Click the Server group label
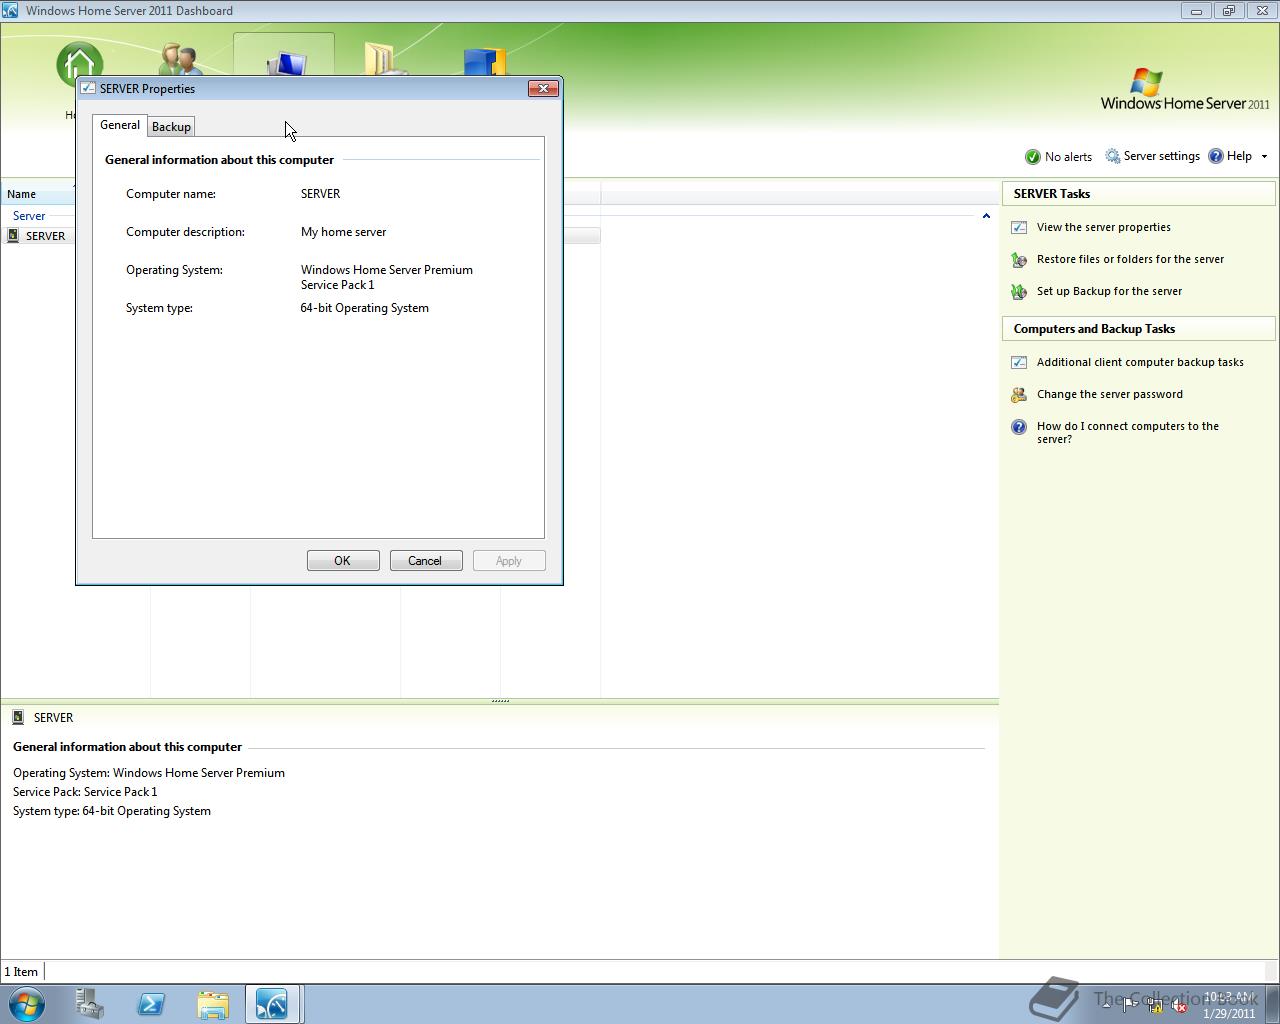1280x1024 pixels. (29, 216)
